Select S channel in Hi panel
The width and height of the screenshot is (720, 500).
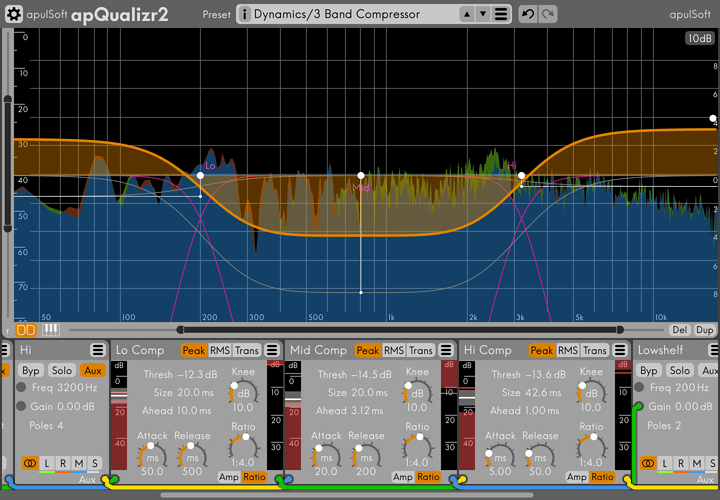pos(95,463)
